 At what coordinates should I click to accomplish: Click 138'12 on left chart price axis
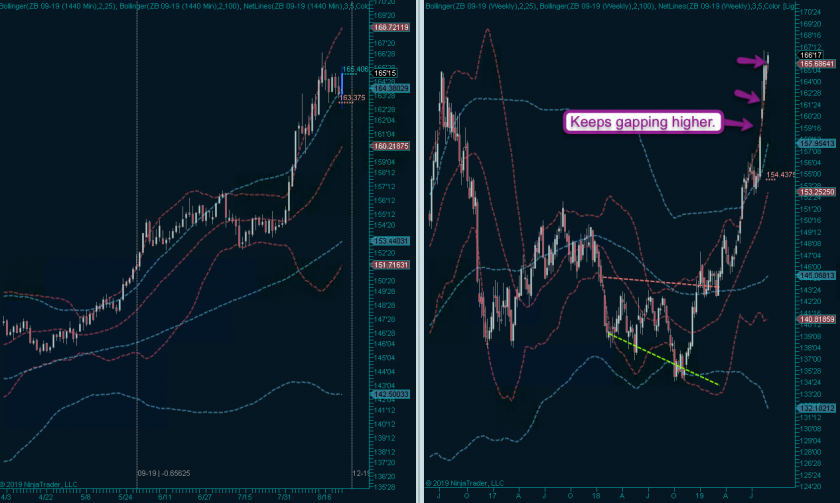(385, 452)
